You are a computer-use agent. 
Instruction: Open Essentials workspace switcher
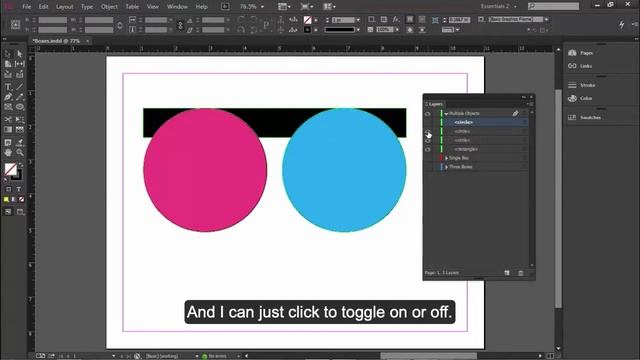point(498,7)
